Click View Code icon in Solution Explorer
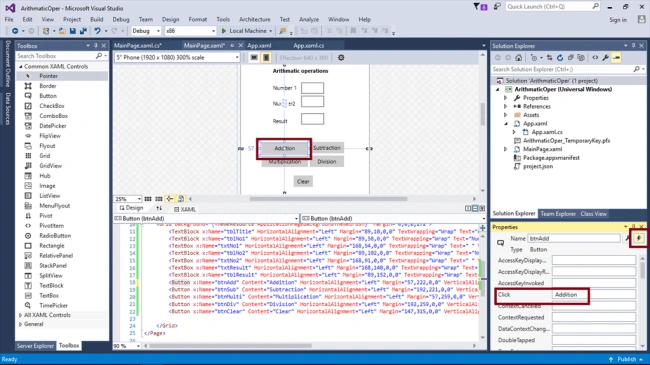This screenshot has width=650, height=365. click(595, 58)
